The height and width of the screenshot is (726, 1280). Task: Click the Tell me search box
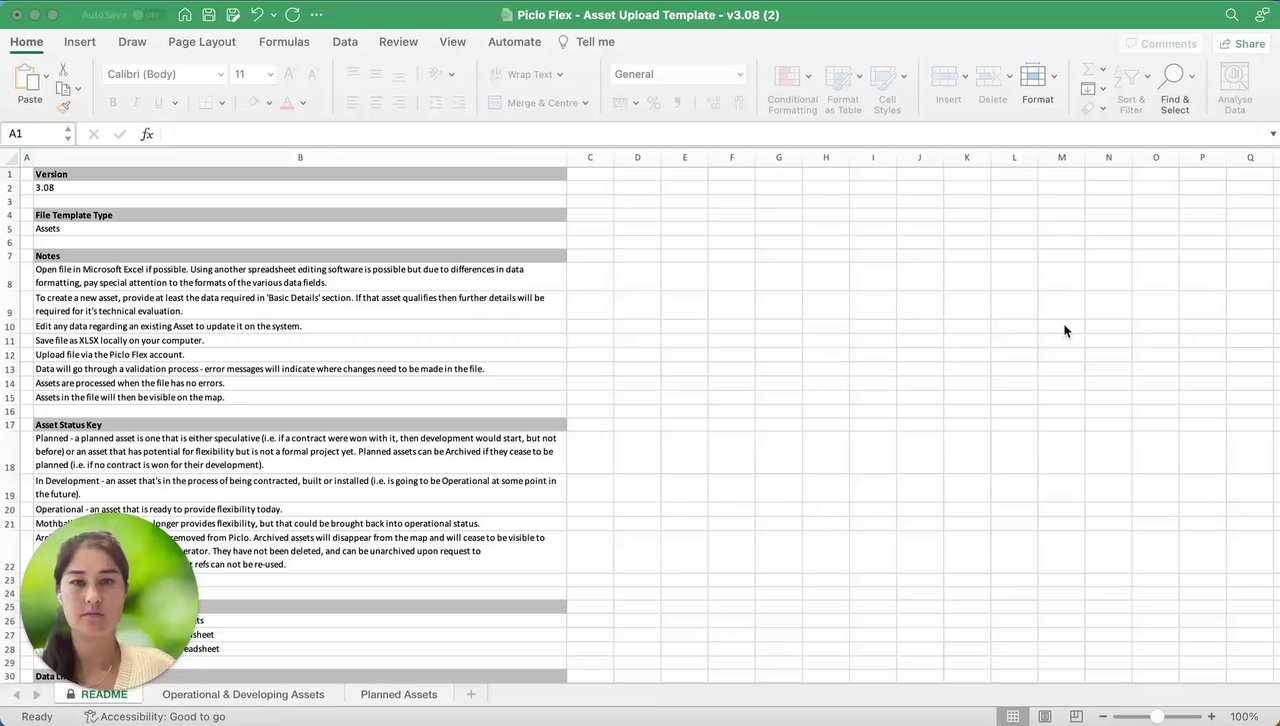586,42
